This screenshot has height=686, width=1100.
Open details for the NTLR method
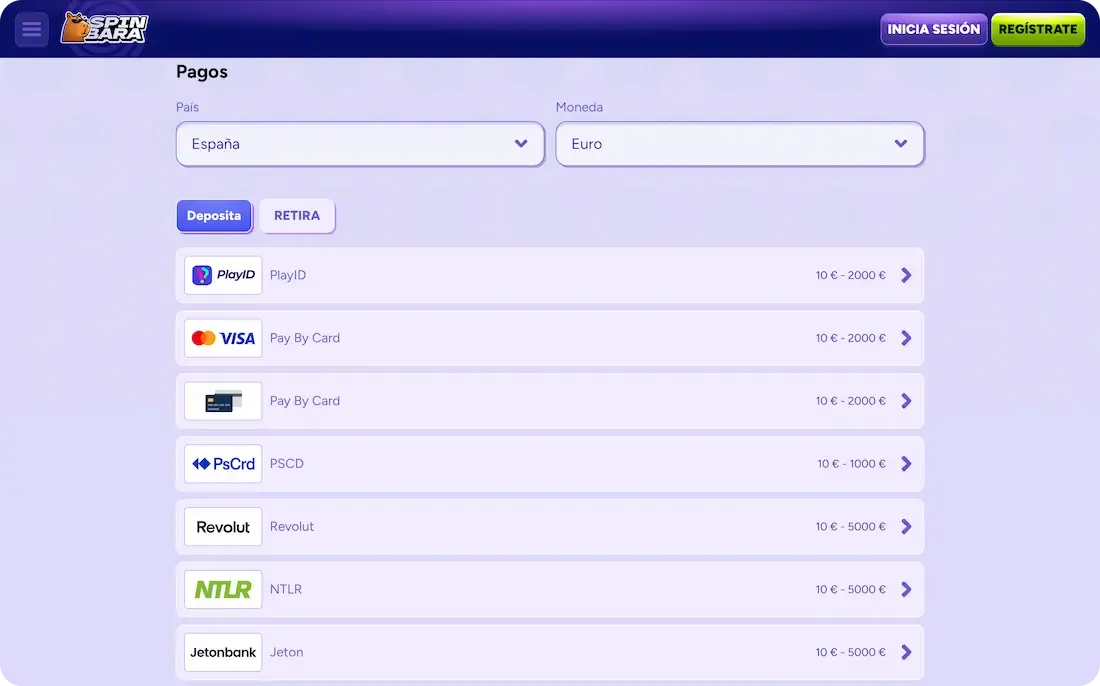[x=906, y=589]
